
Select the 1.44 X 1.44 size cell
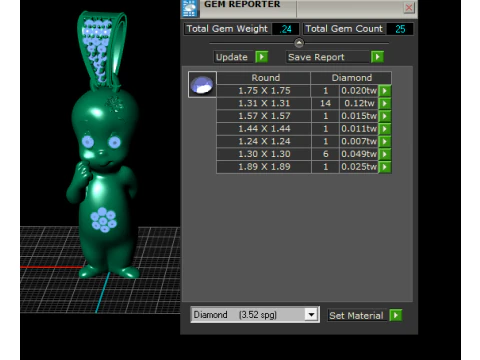point(264,129)
